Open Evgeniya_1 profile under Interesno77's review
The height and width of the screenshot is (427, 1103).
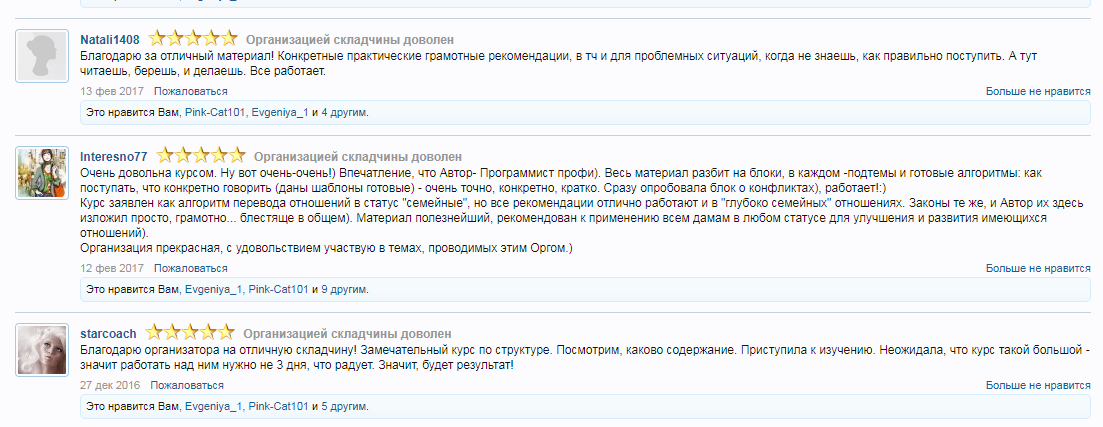pyautogui.click(x=214, y=289)
